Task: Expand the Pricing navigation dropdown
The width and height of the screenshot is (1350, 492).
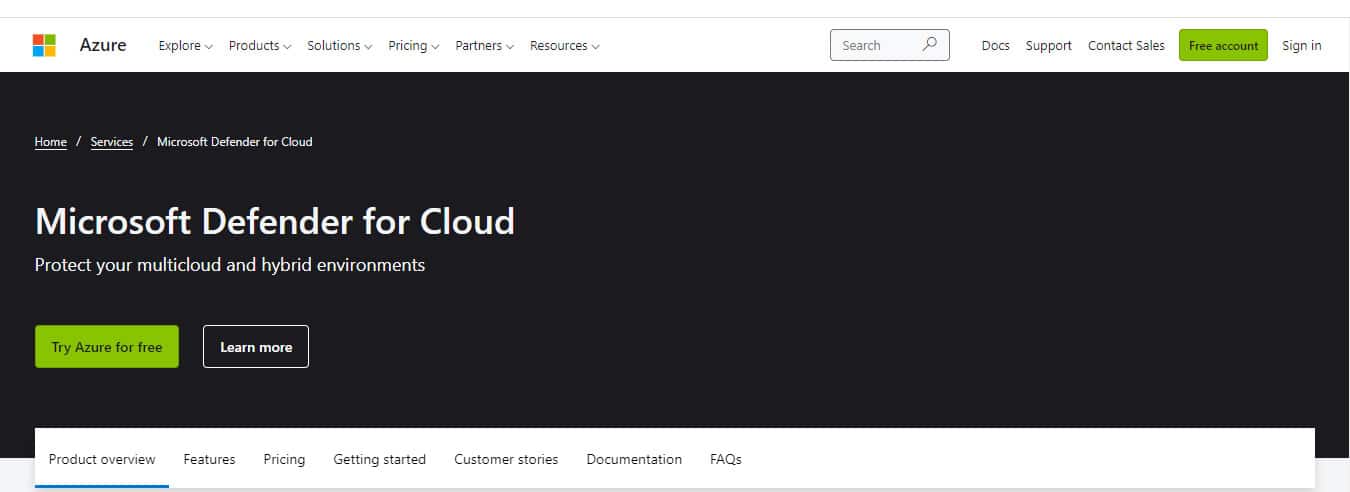Action: click(414, 45)
